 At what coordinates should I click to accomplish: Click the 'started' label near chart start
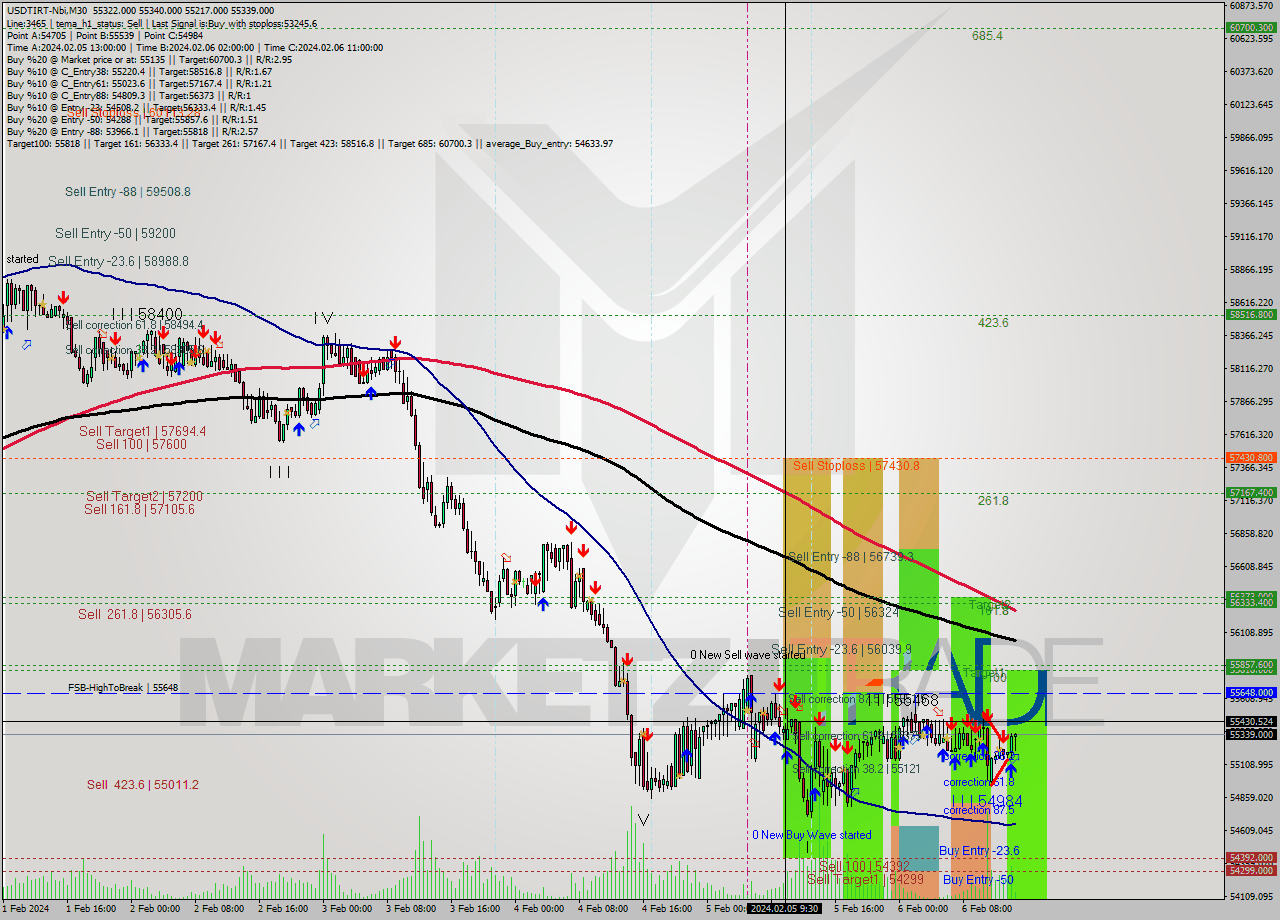pos(22,259)
